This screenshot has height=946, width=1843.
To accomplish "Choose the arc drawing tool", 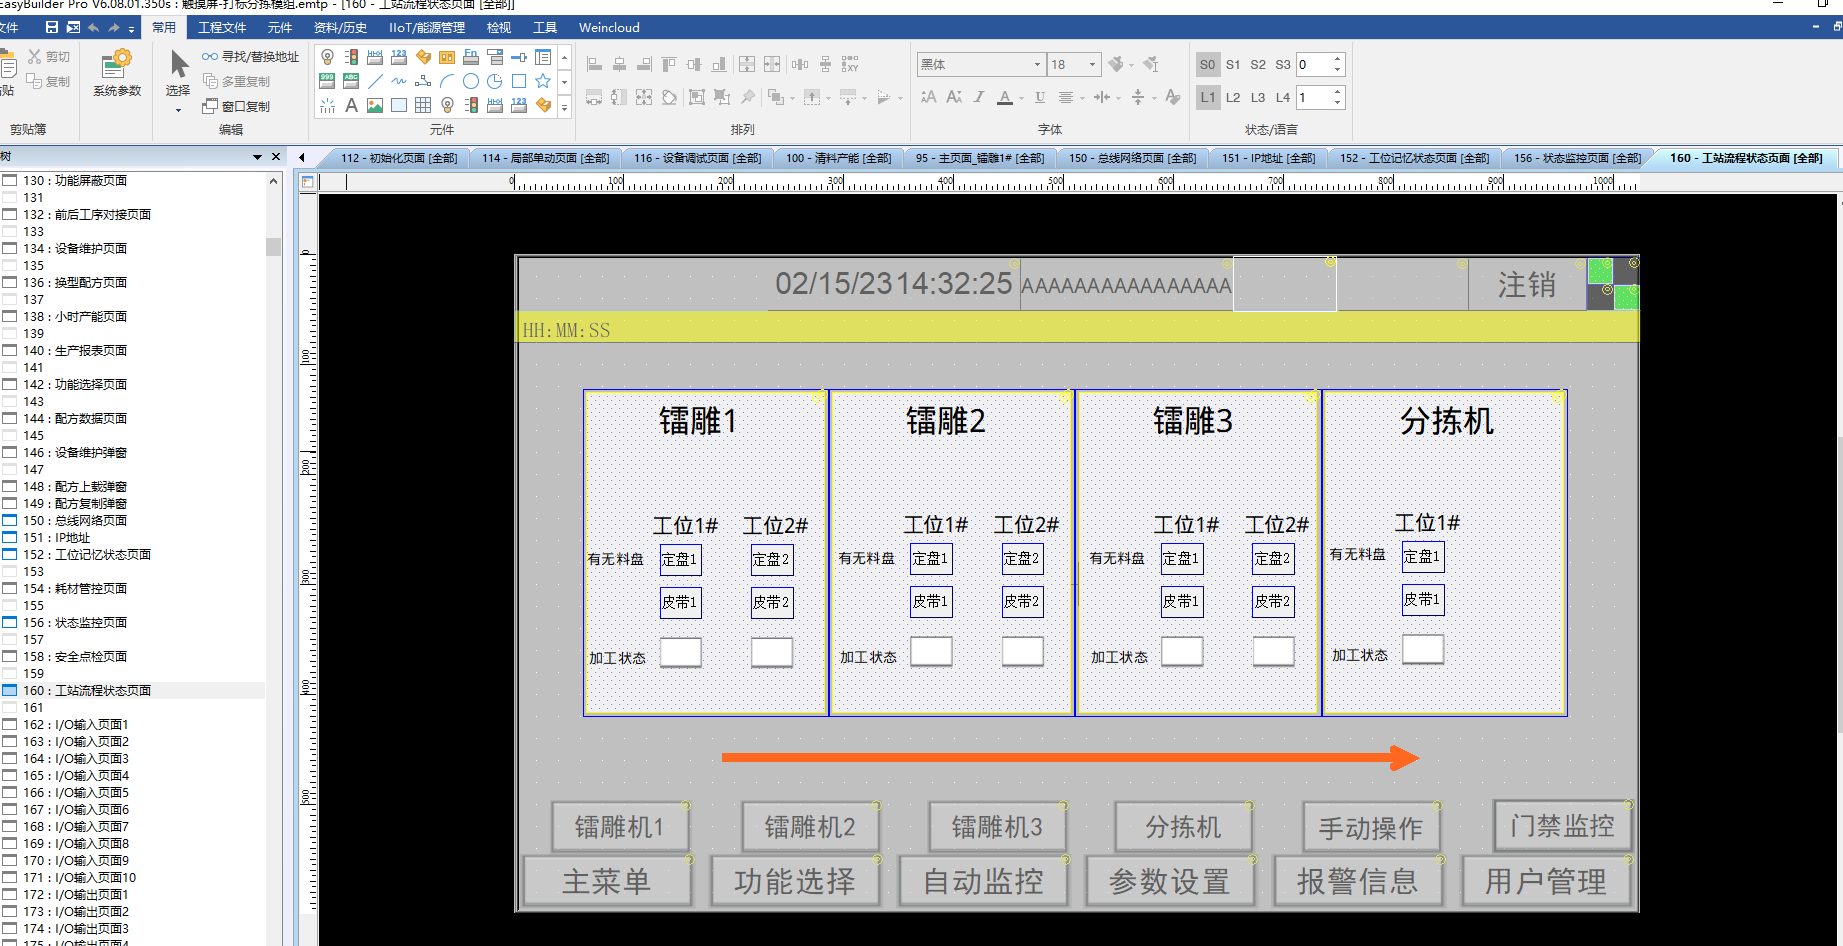I will (x=447, y=81).
